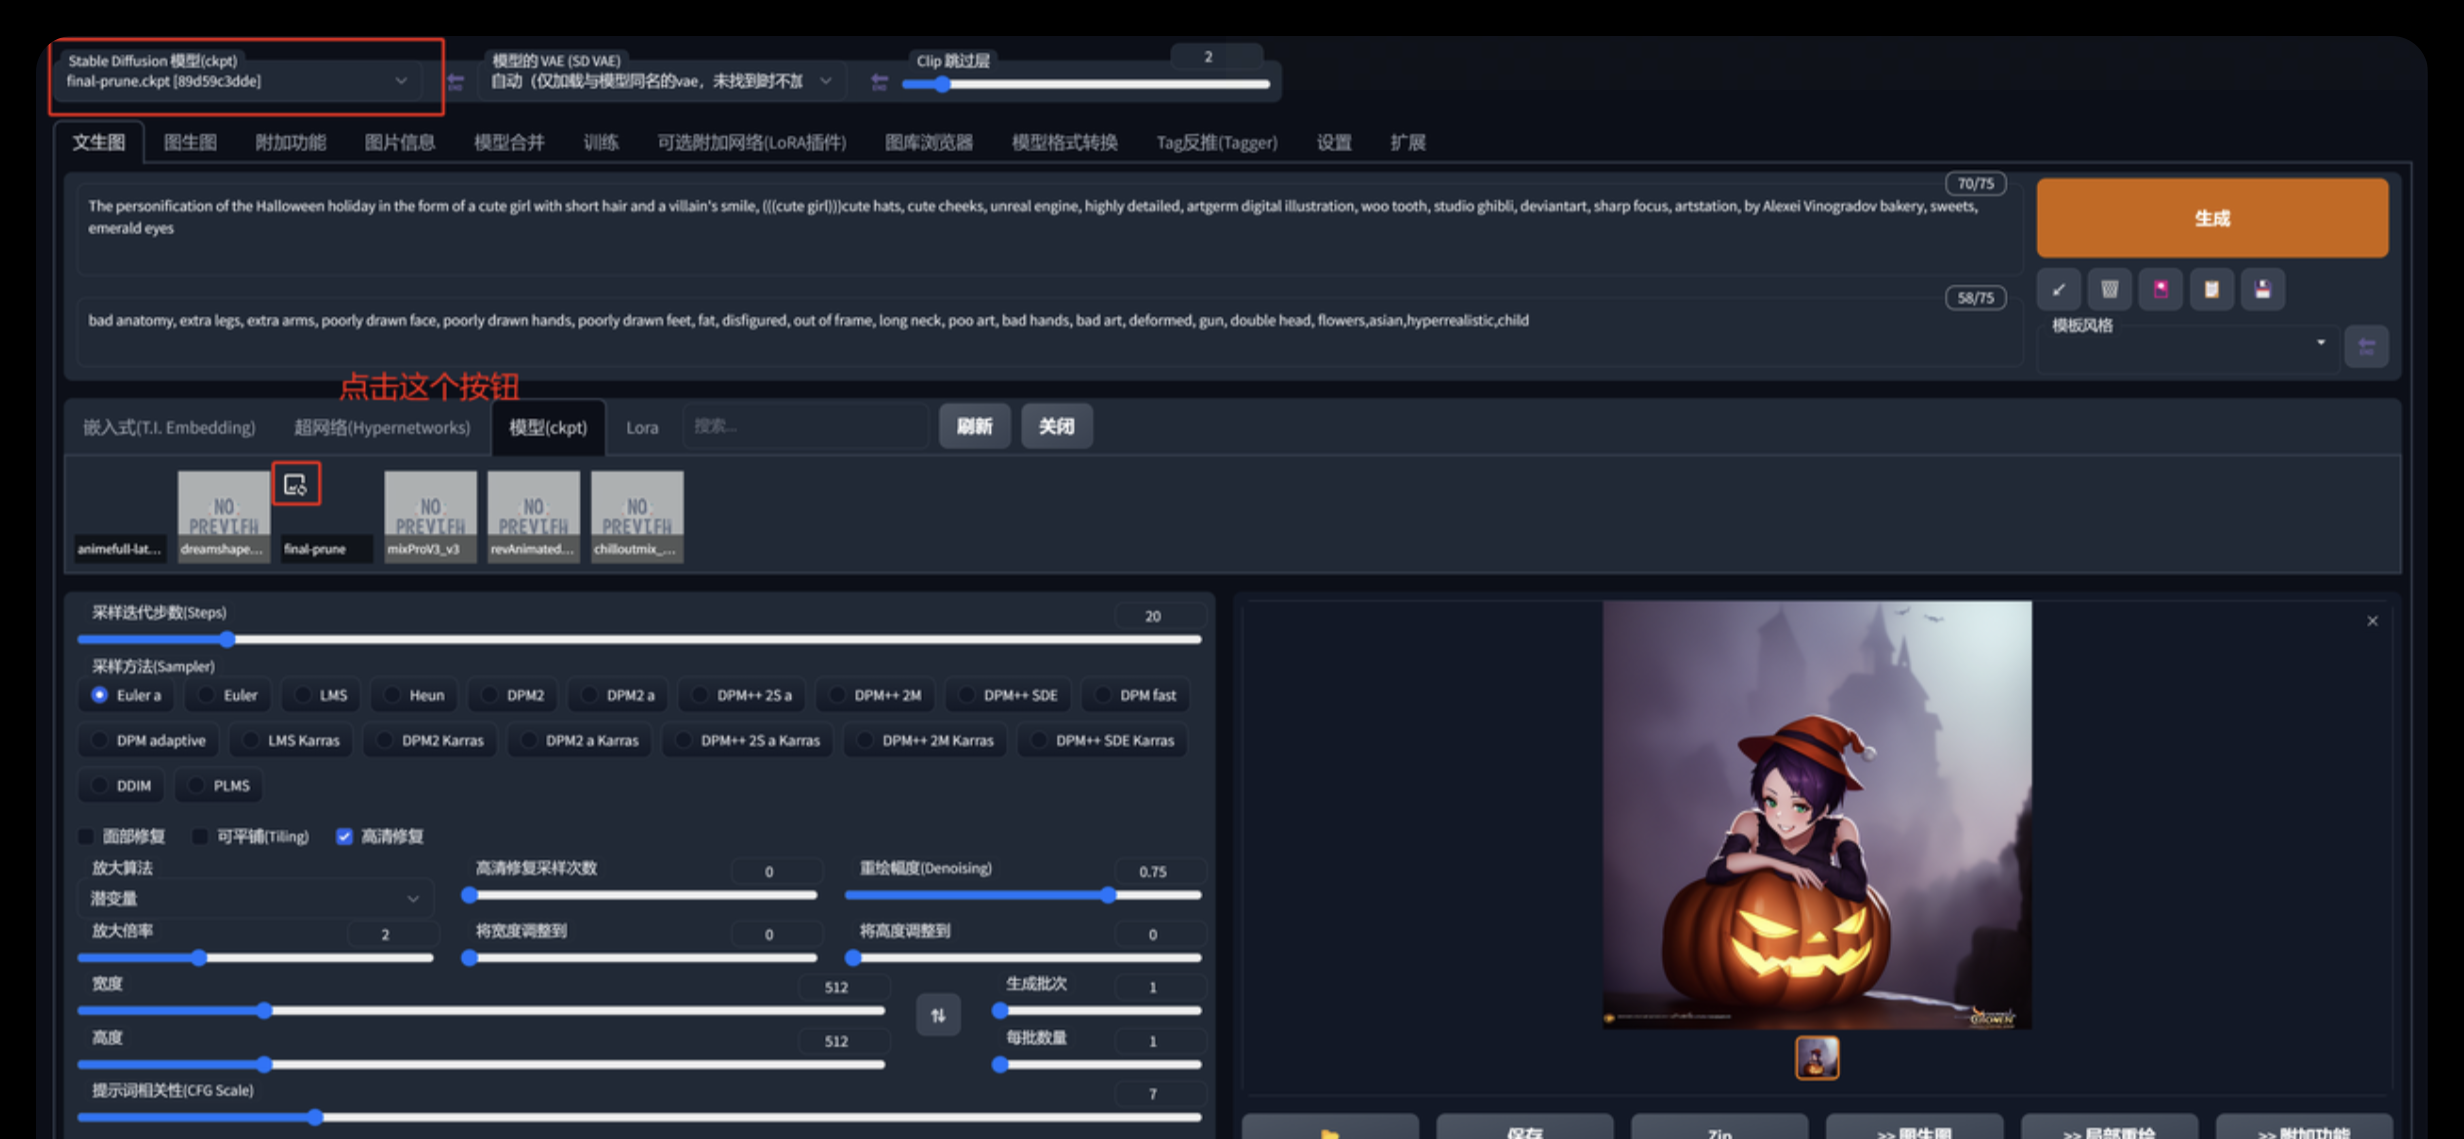
Task: Click the arrow icon below the Generate button
Action: pos(2058,290)
